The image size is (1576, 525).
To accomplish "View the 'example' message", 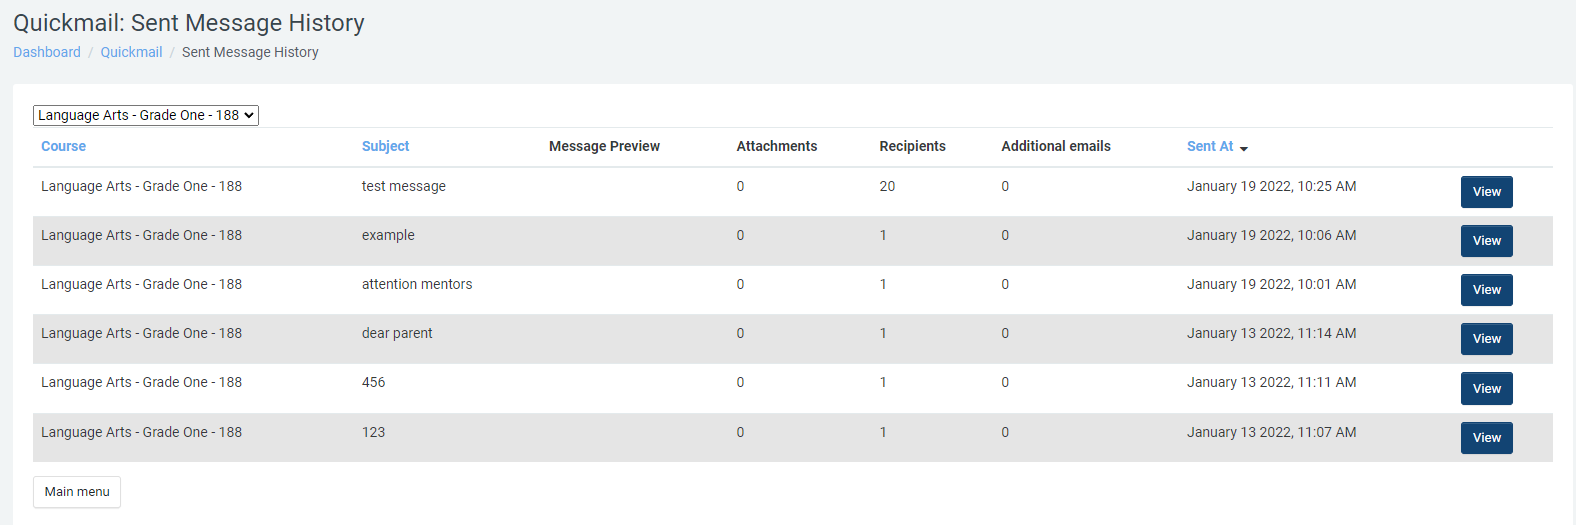I will [1486, 241].
